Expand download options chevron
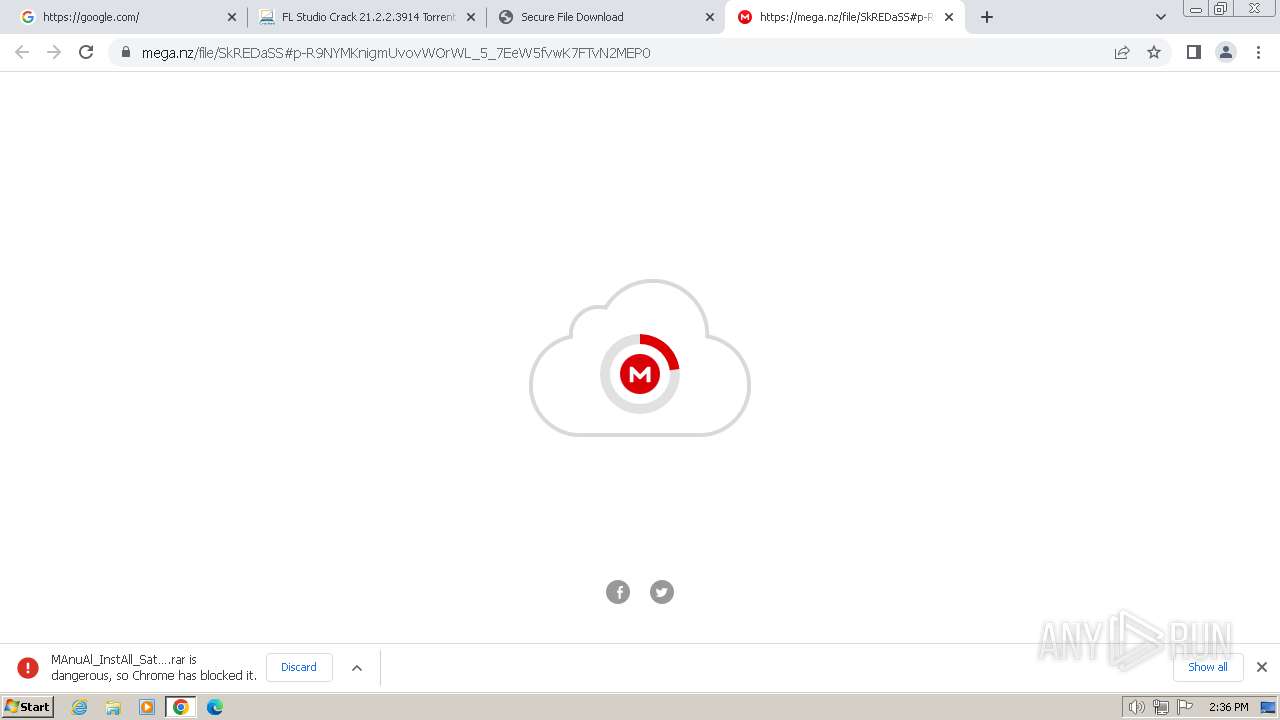This screenshot has height=720, width=1280. click(x=357, y=667)
